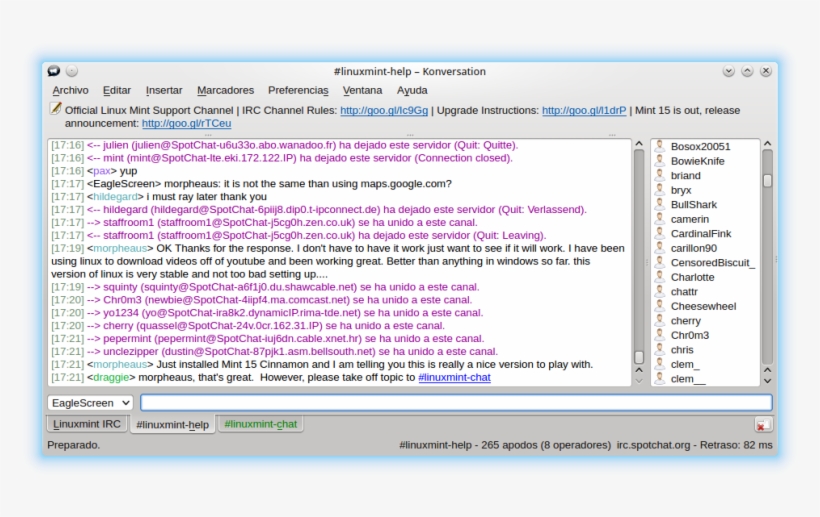The height and width of the screenshot is (517, 820).
Task: Click hildegard's nick in the 17:17 message
Action: (115, 197)
